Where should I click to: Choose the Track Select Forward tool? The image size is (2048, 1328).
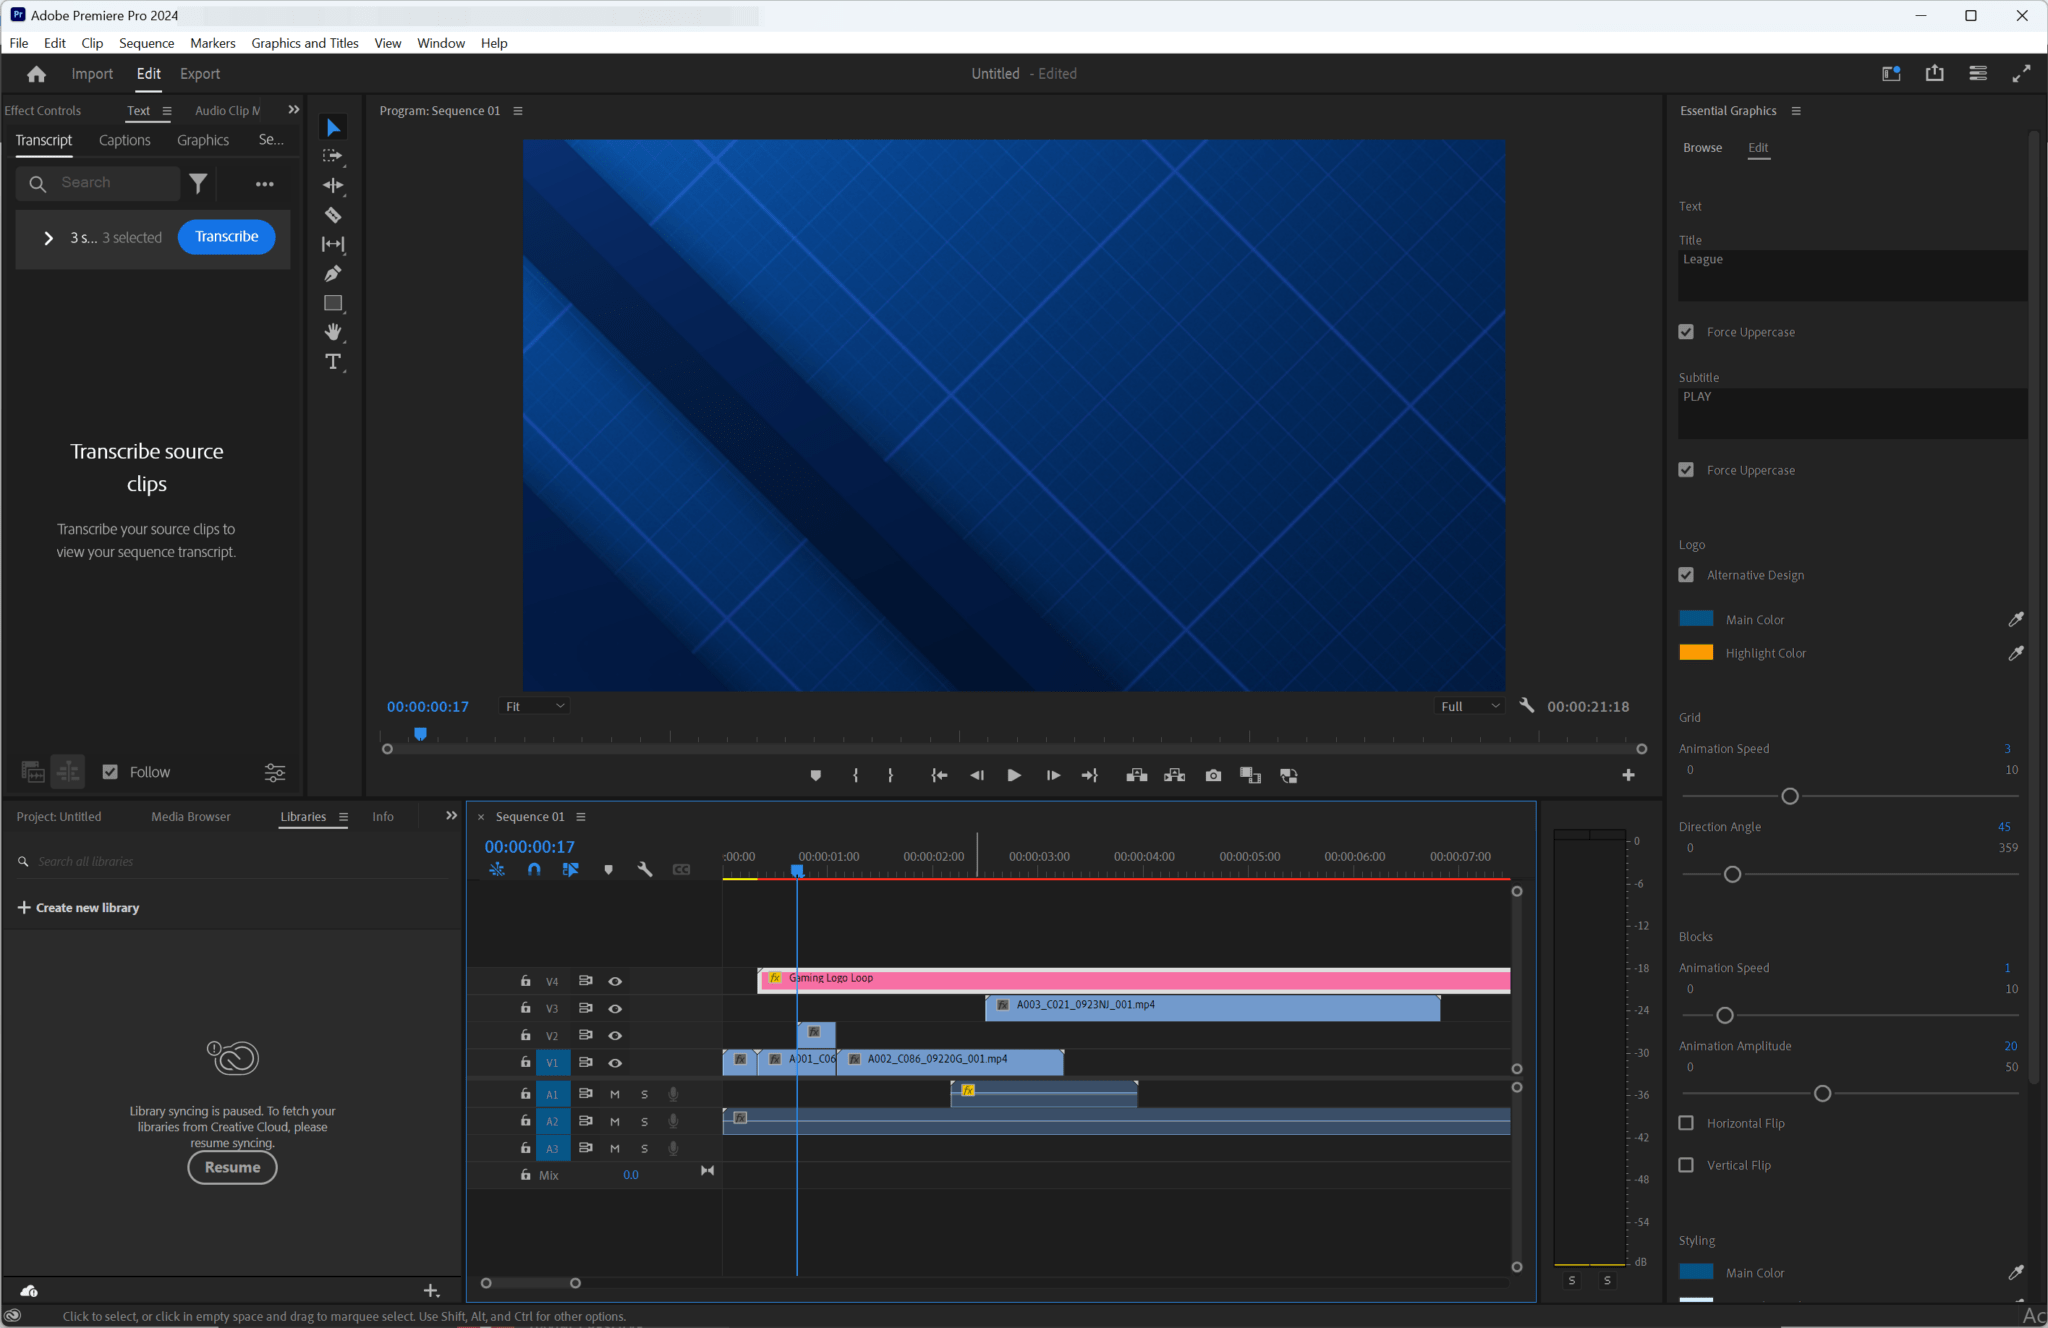333,156
